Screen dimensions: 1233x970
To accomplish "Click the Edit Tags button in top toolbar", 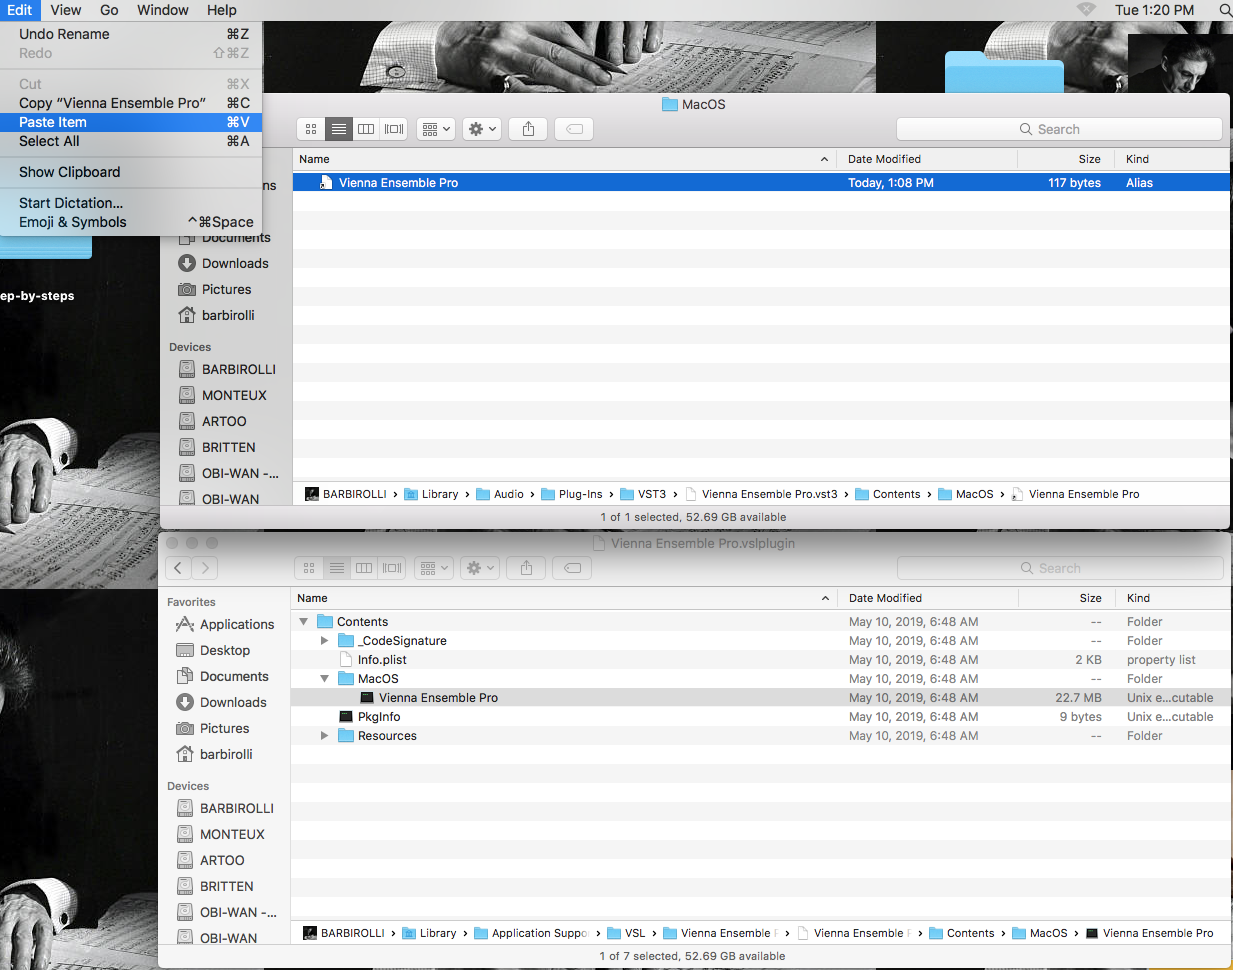I will coord(574,129).
